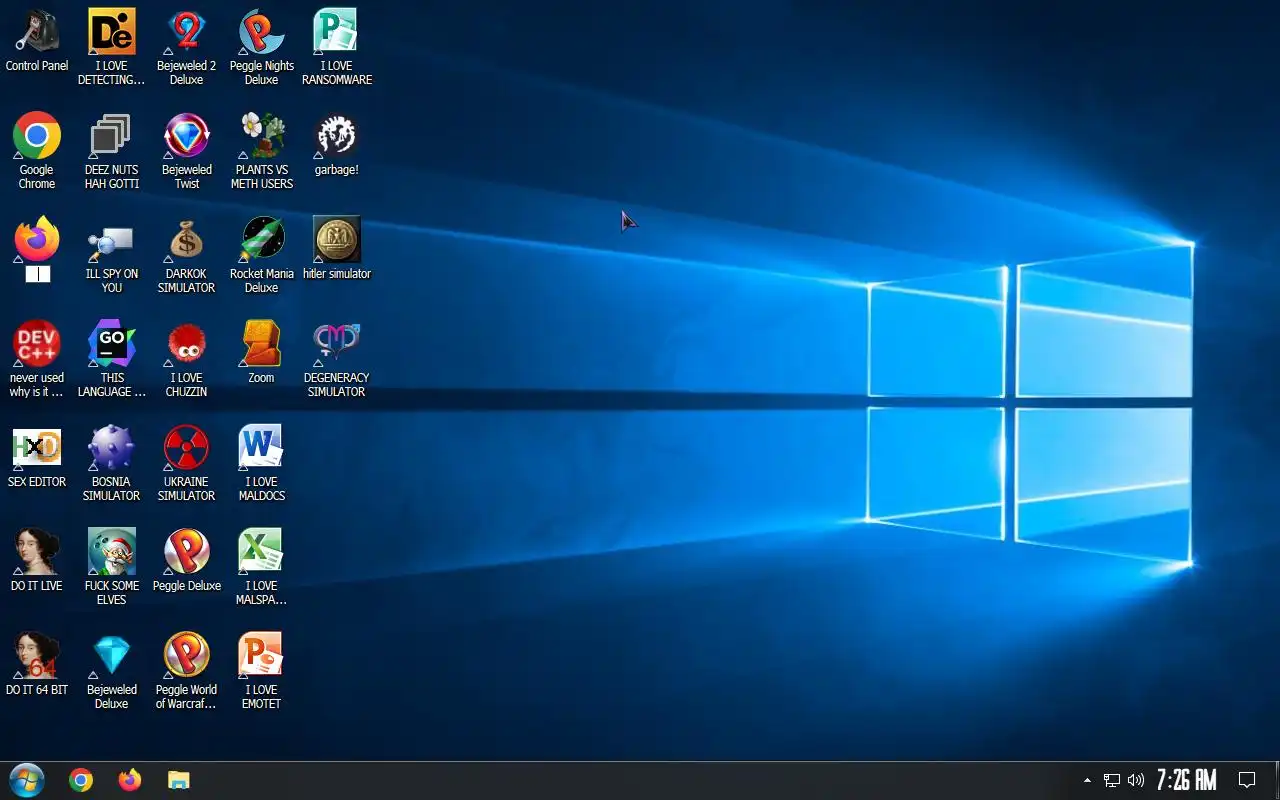
Task: Open the Control Panel desktop icon
Action: pos(37,32)
